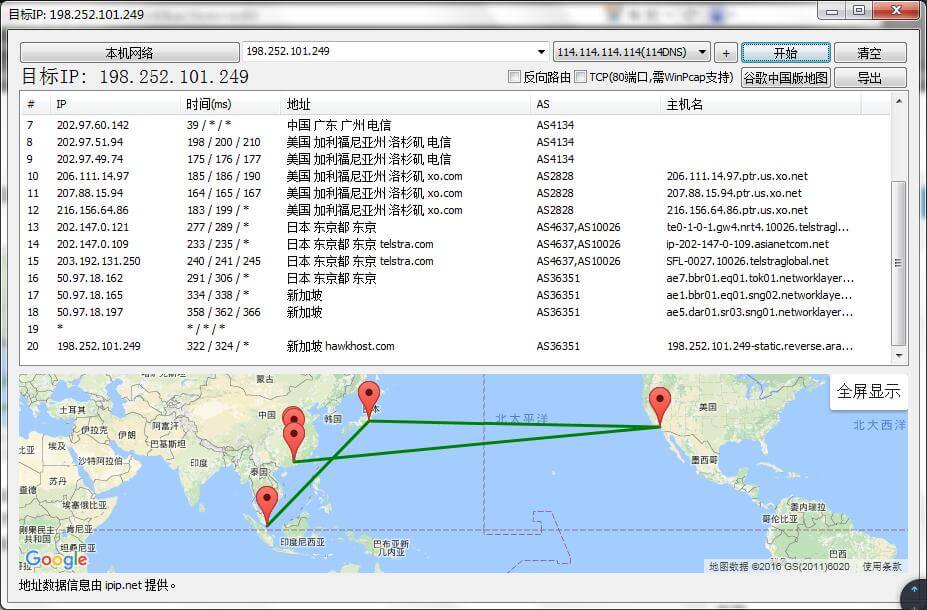Enable the 反向路由 checkbox
Image resolution: width=927 pixels, height=610 pixels.
[x=515, y=77]
